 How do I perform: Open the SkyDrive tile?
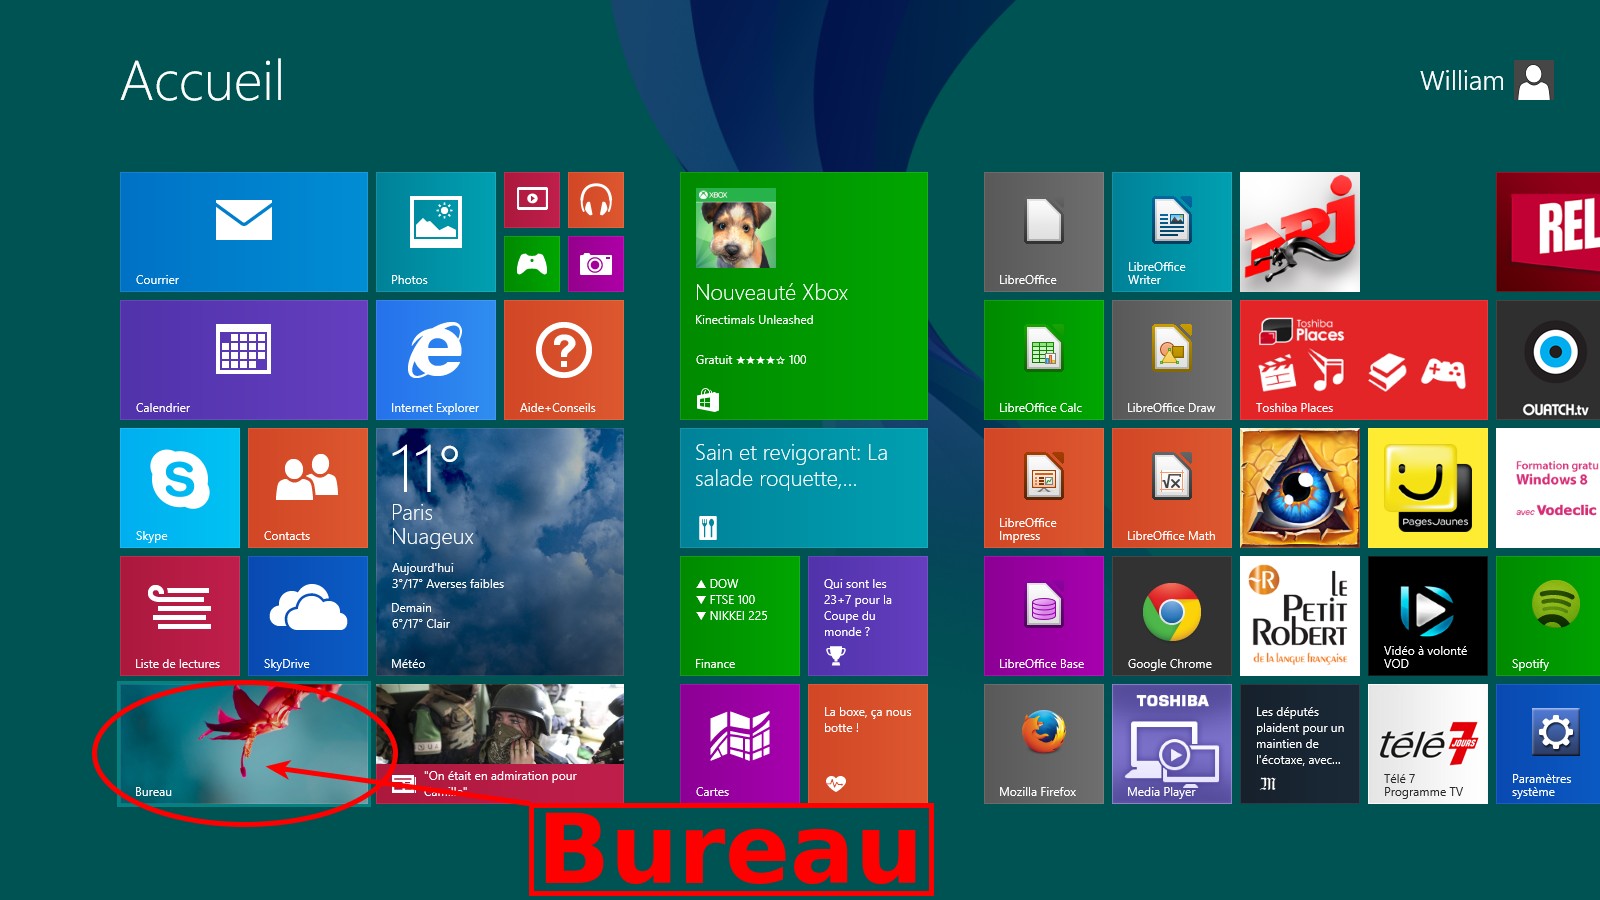click(308, 616)
